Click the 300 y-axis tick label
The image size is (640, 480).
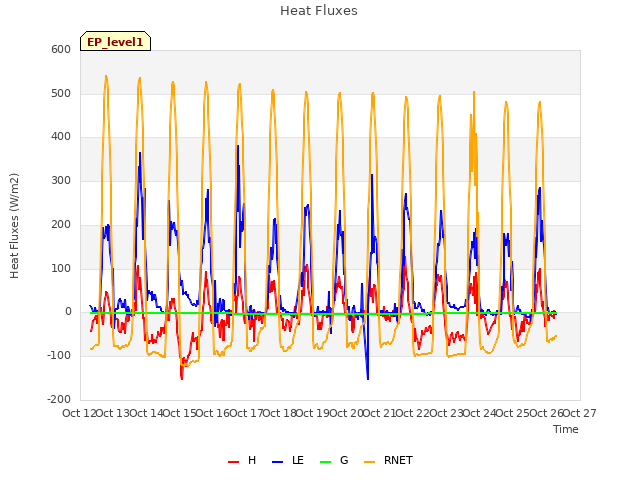click(x=61, y=180)
